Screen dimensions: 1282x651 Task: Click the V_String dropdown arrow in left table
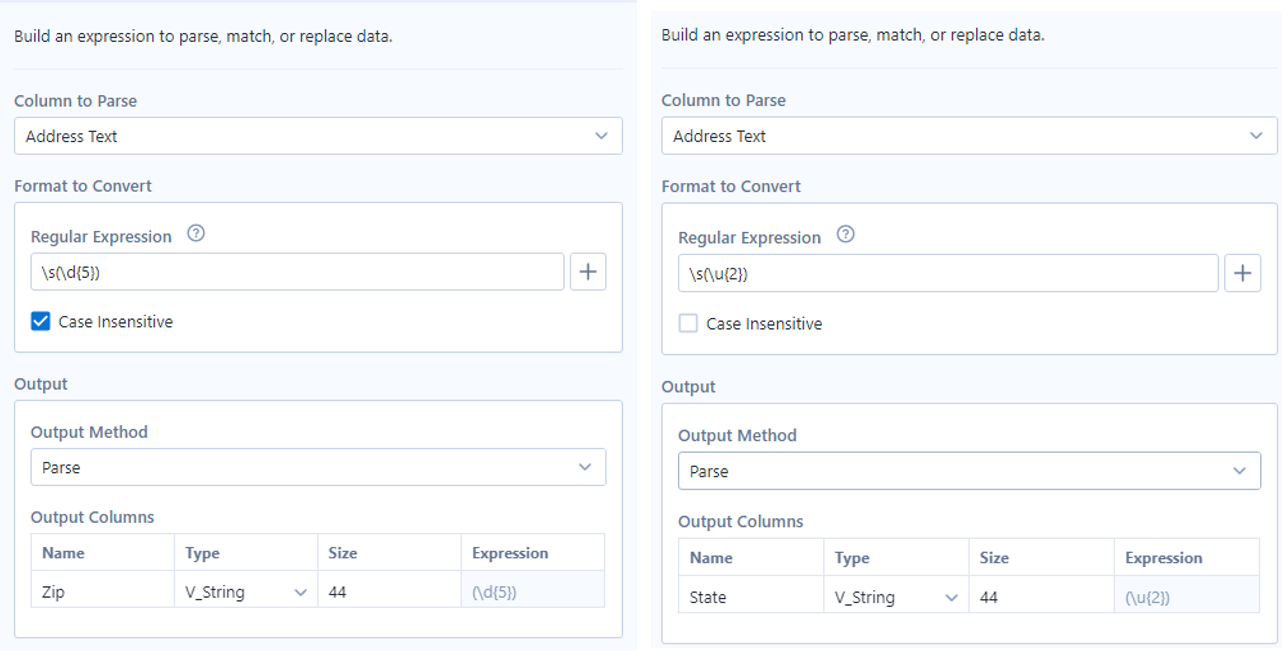coord(300,591)
